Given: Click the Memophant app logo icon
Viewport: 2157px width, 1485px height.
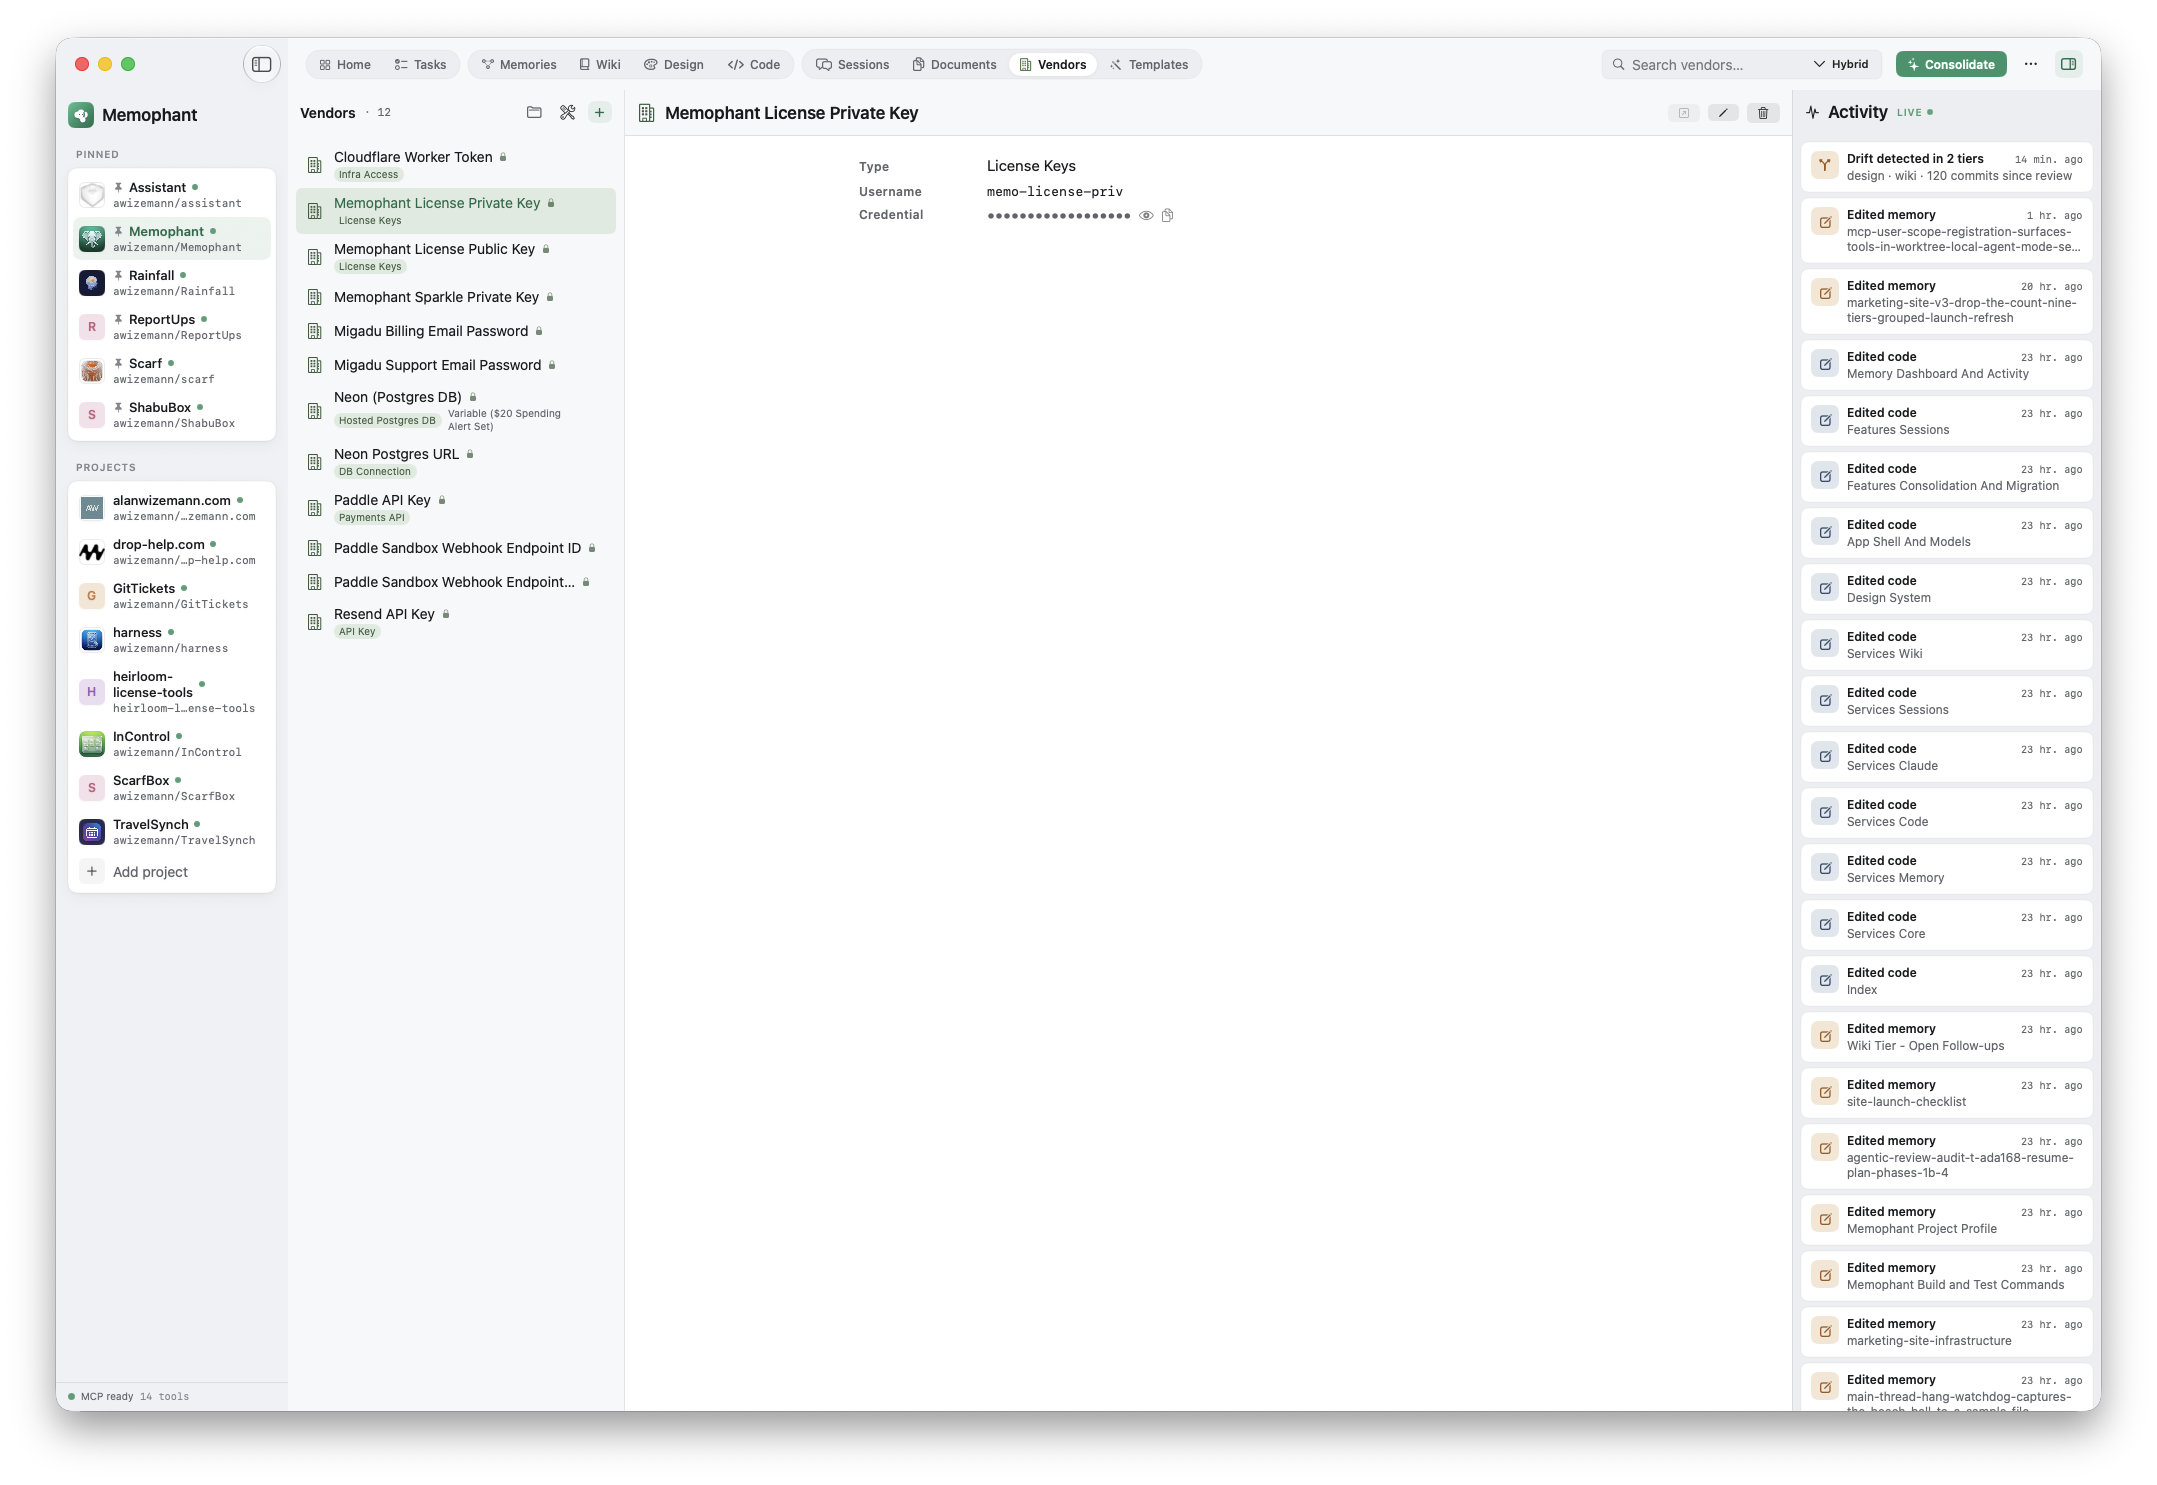Looking at the screenshot, I should pyautogui.click(x=81, y=115).
